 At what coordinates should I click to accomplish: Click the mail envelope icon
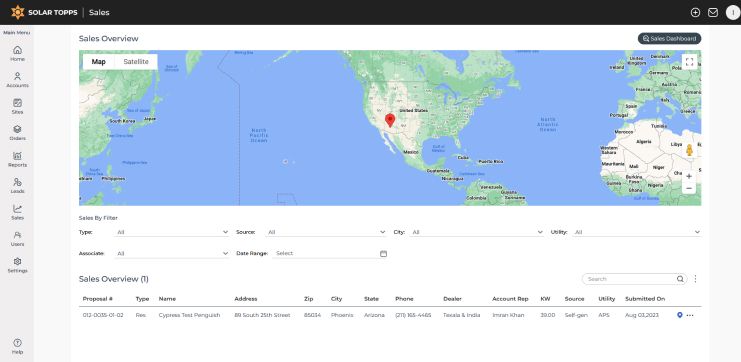(x=713, y=13)
